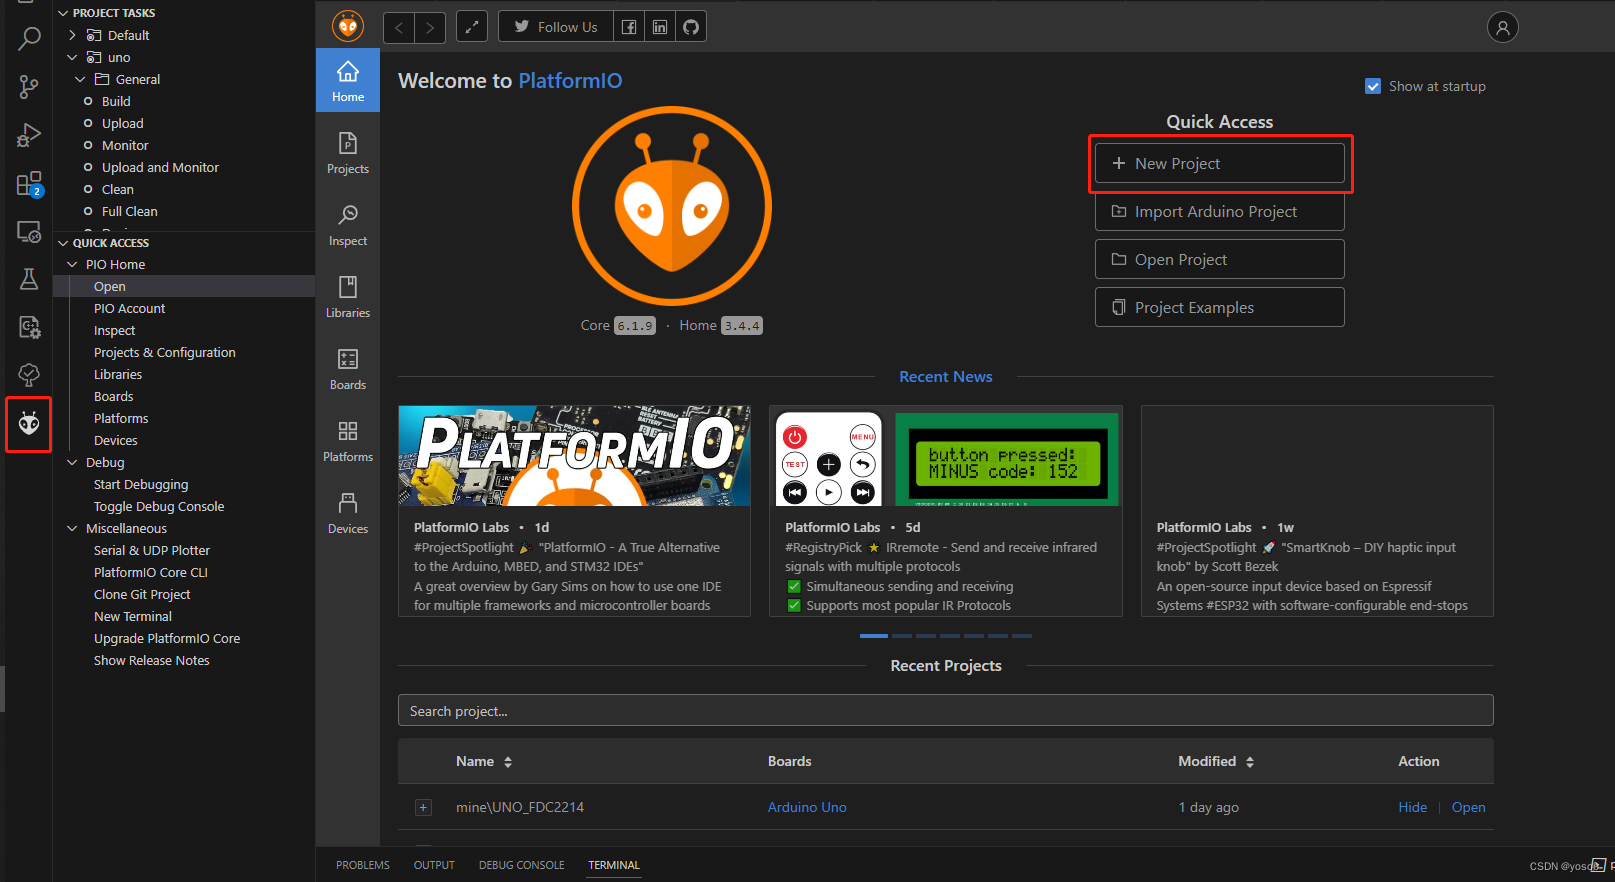Sort projects by Name column arrows
This screenshot has height=882, width=1615.
click(x=508, y=762)
